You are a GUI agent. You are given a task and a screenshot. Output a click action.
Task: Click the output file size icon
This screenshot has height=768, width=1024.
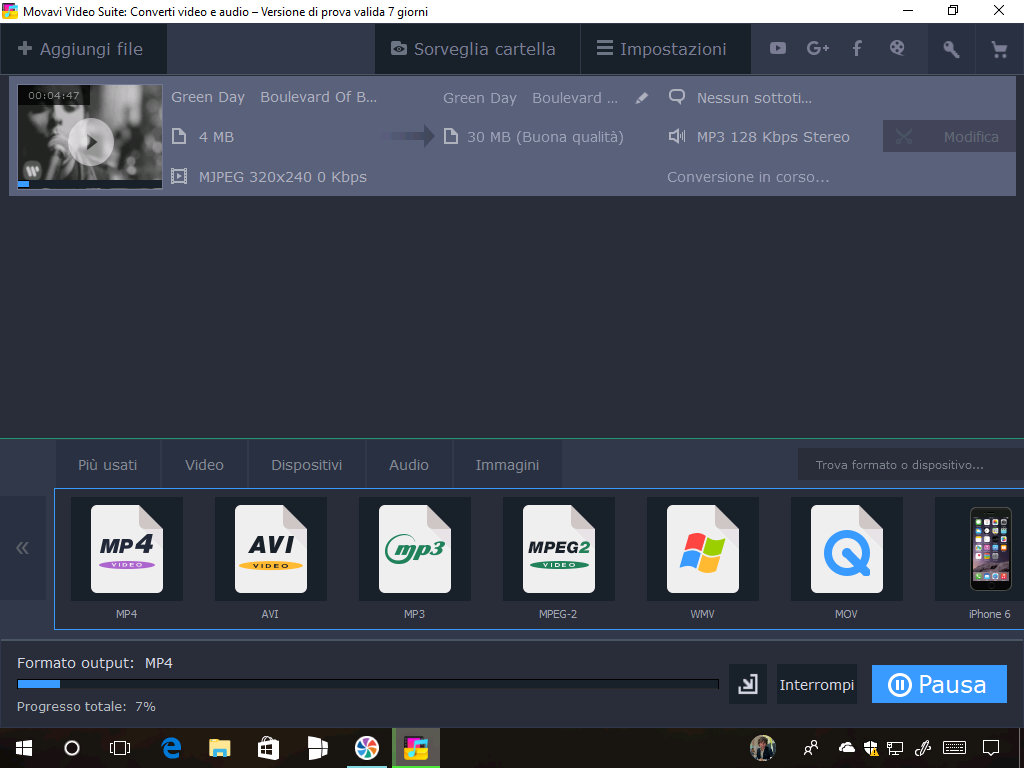[x=451, y=136]
